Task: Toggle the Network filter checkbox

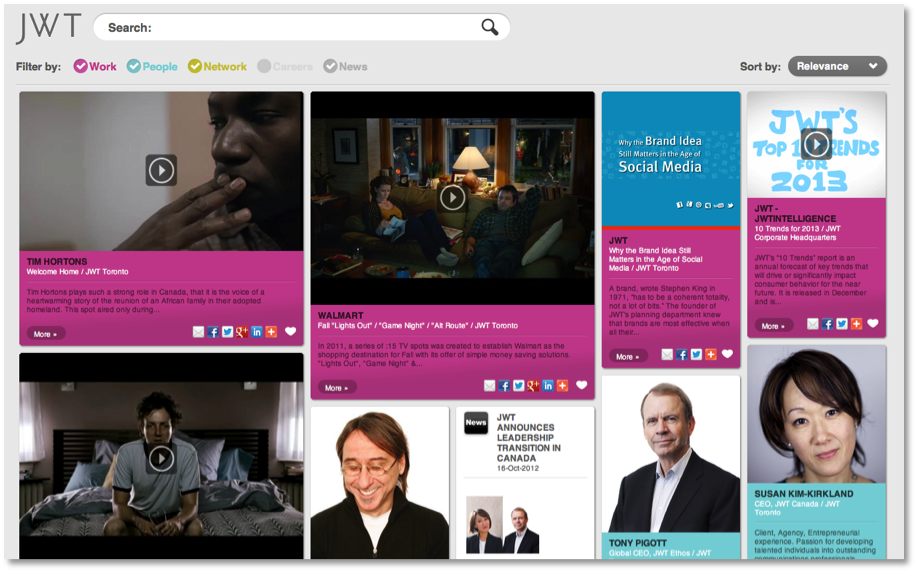Action: (194, 67)
